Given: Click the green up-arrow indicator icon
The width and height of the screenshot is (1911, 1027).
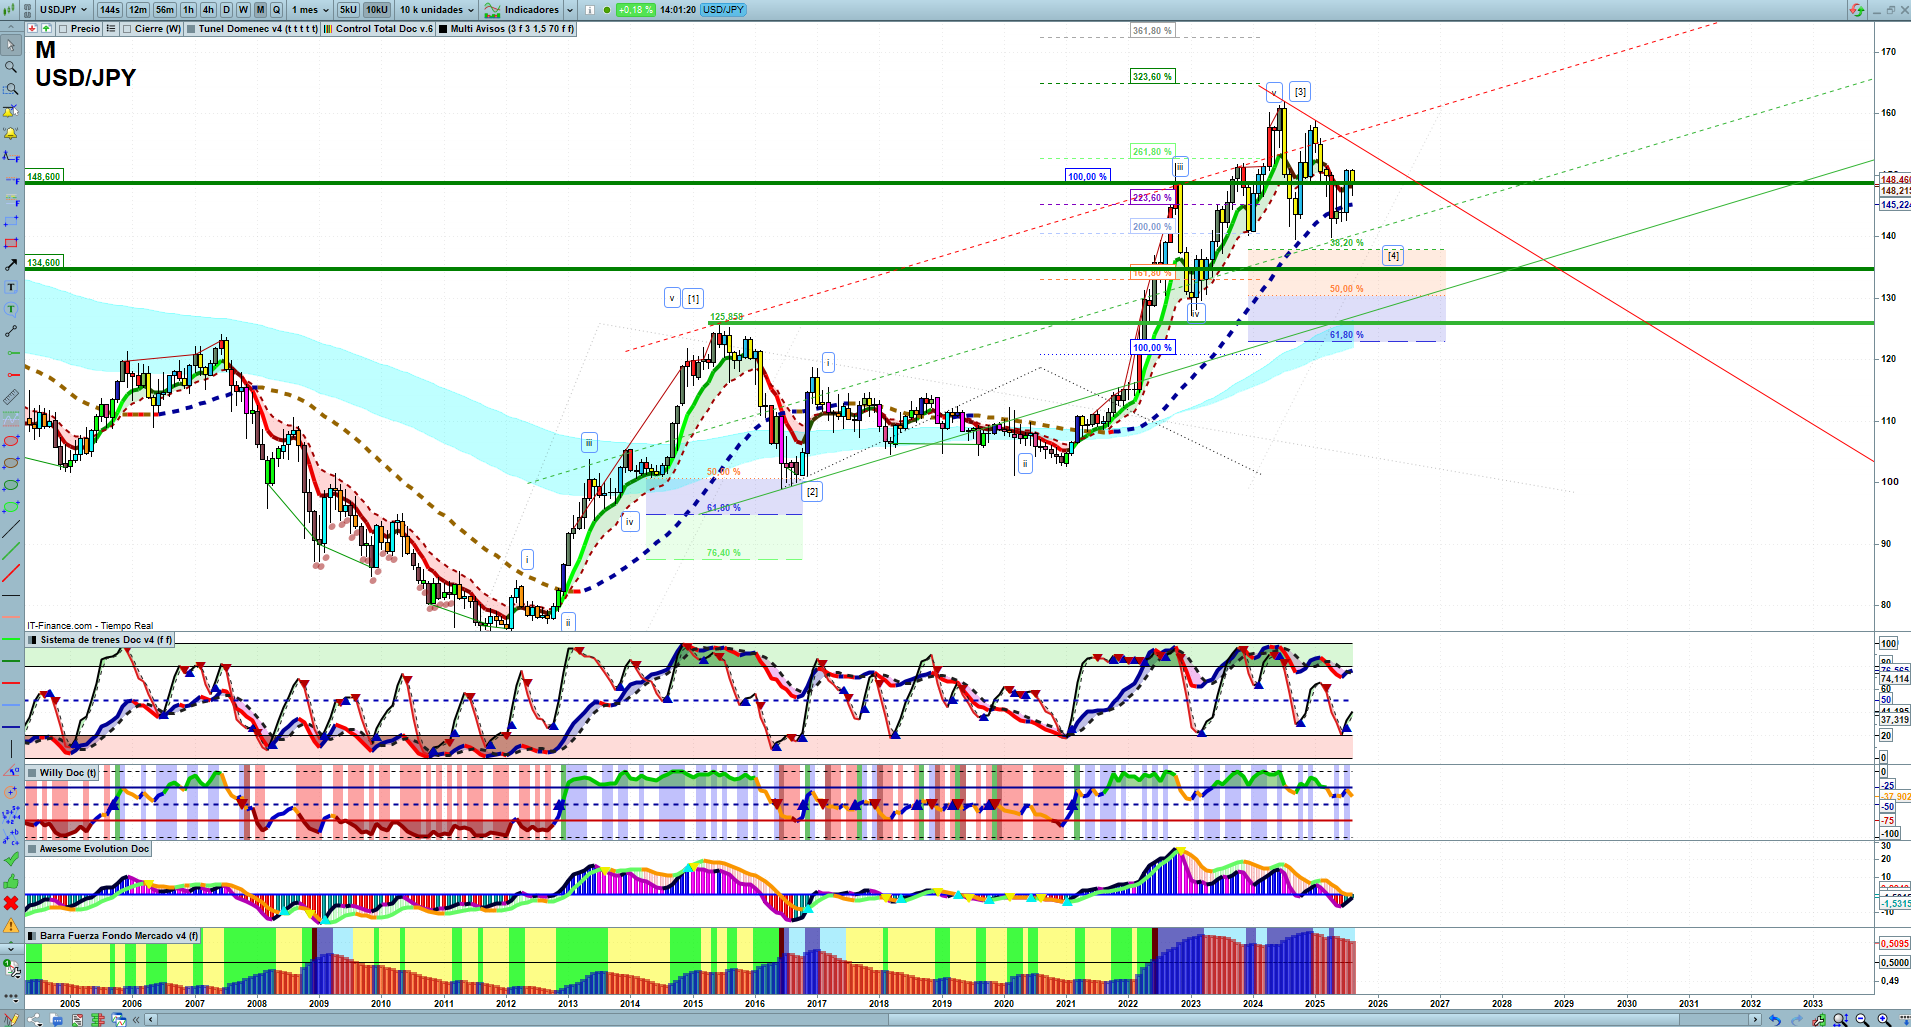Looking at the screenshot, I should coord(46,29).
